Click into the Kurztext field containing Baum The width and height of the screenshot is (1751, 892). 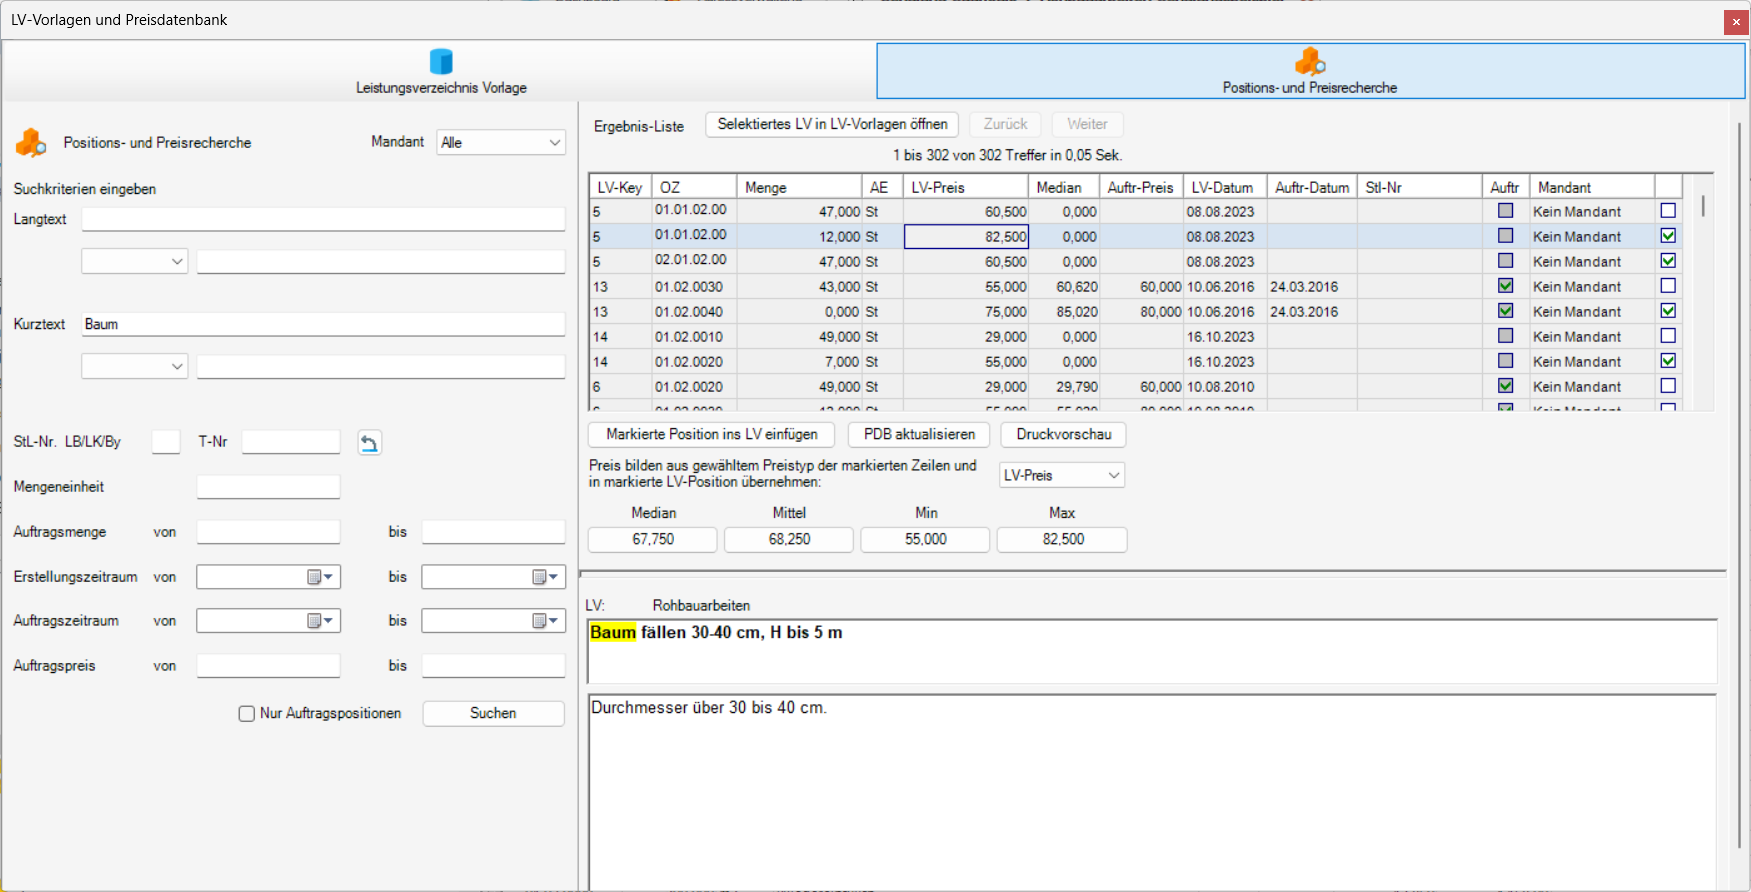coord(324,325)
